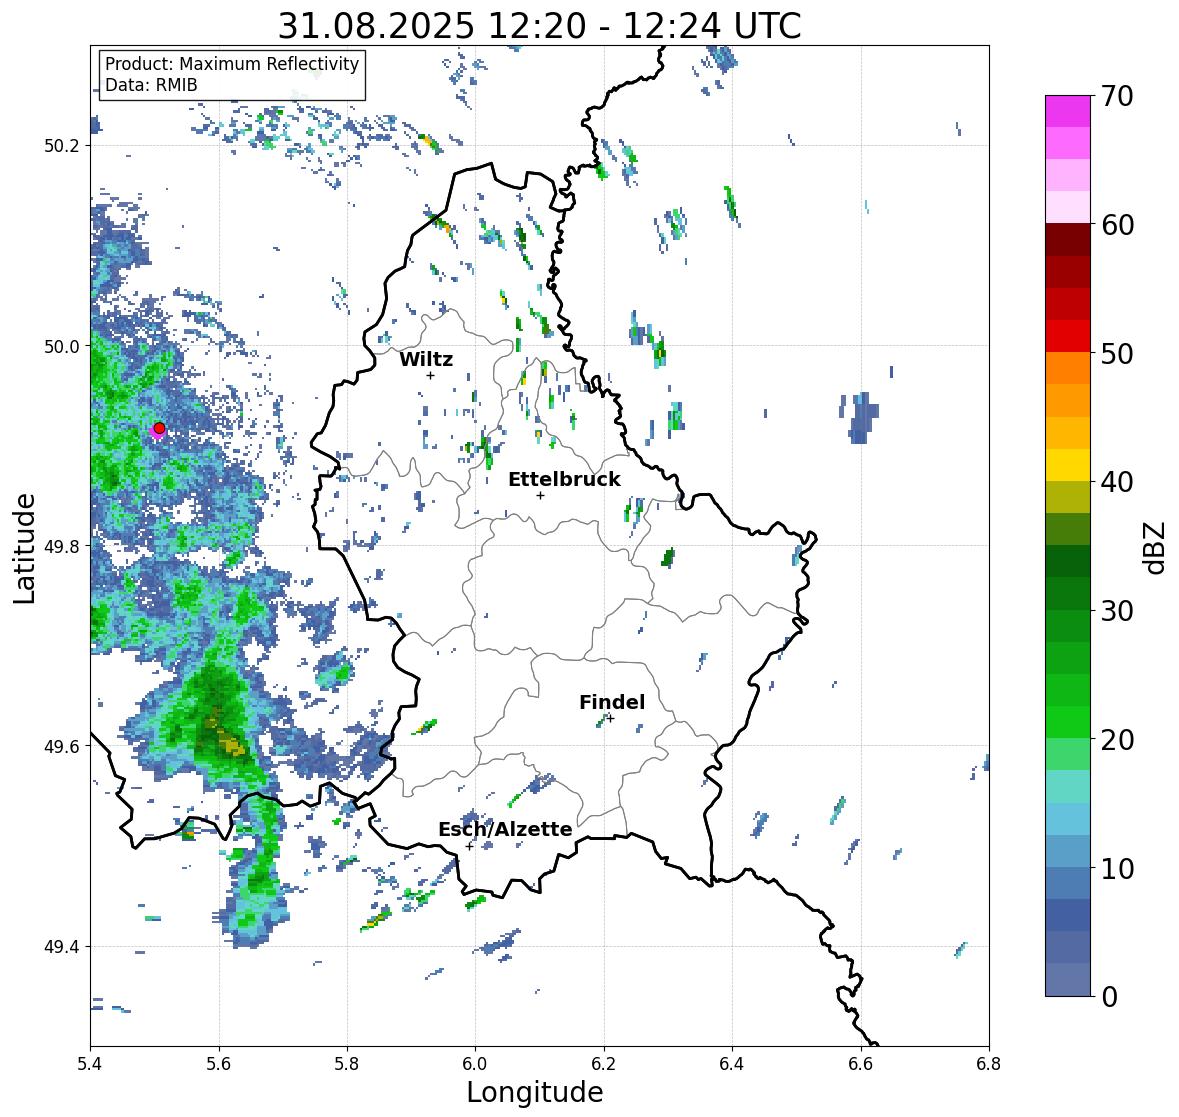This screenshot has width=1179, height=1117.
Task: Click longitude tick label 5.6
Action: 219,1064
